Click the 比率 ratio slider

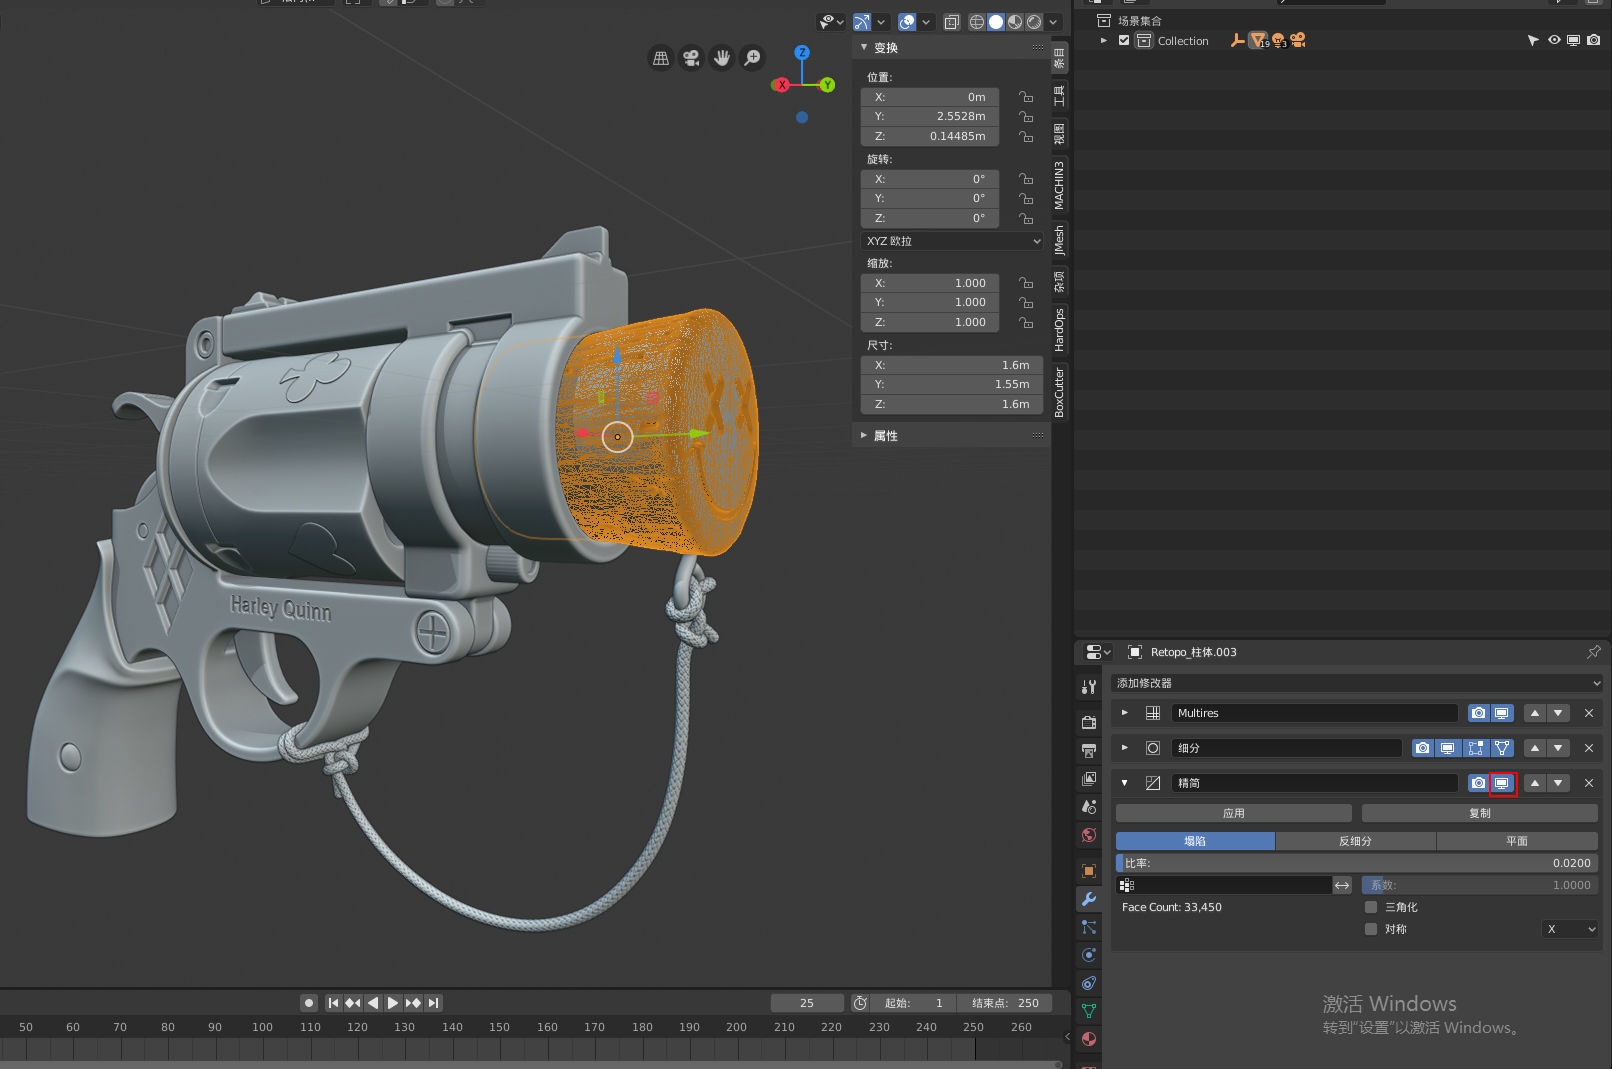(x=1357, y=863)
